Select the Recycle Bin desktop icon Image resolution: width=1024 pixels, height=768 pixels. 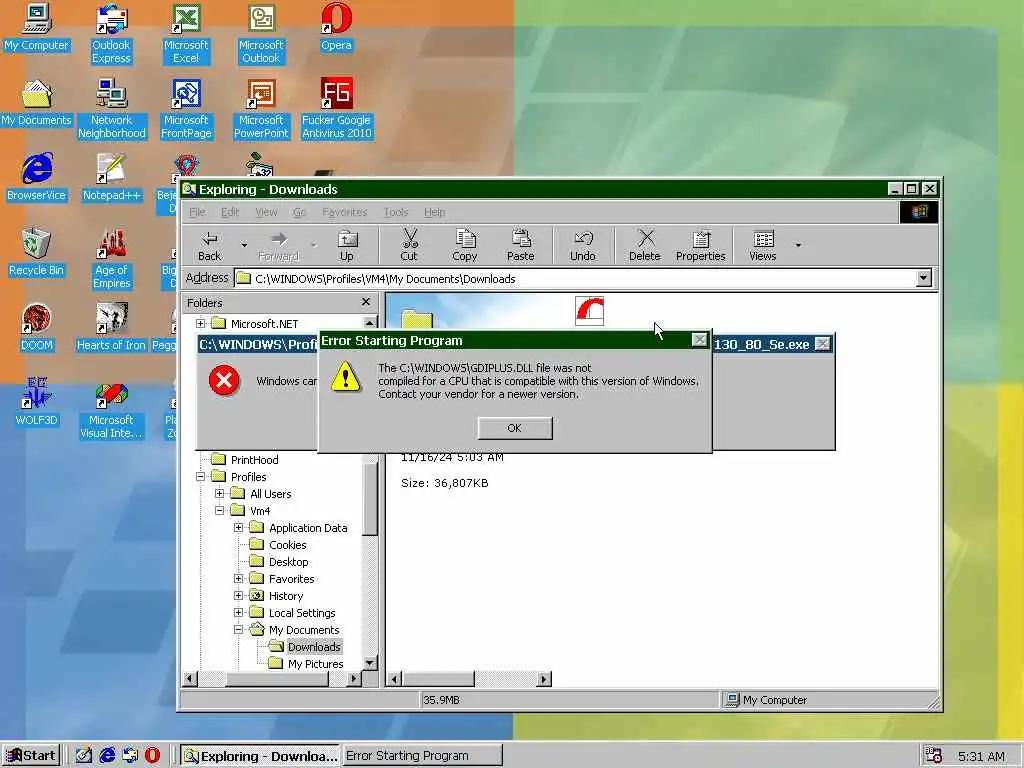tap(37, 253)
